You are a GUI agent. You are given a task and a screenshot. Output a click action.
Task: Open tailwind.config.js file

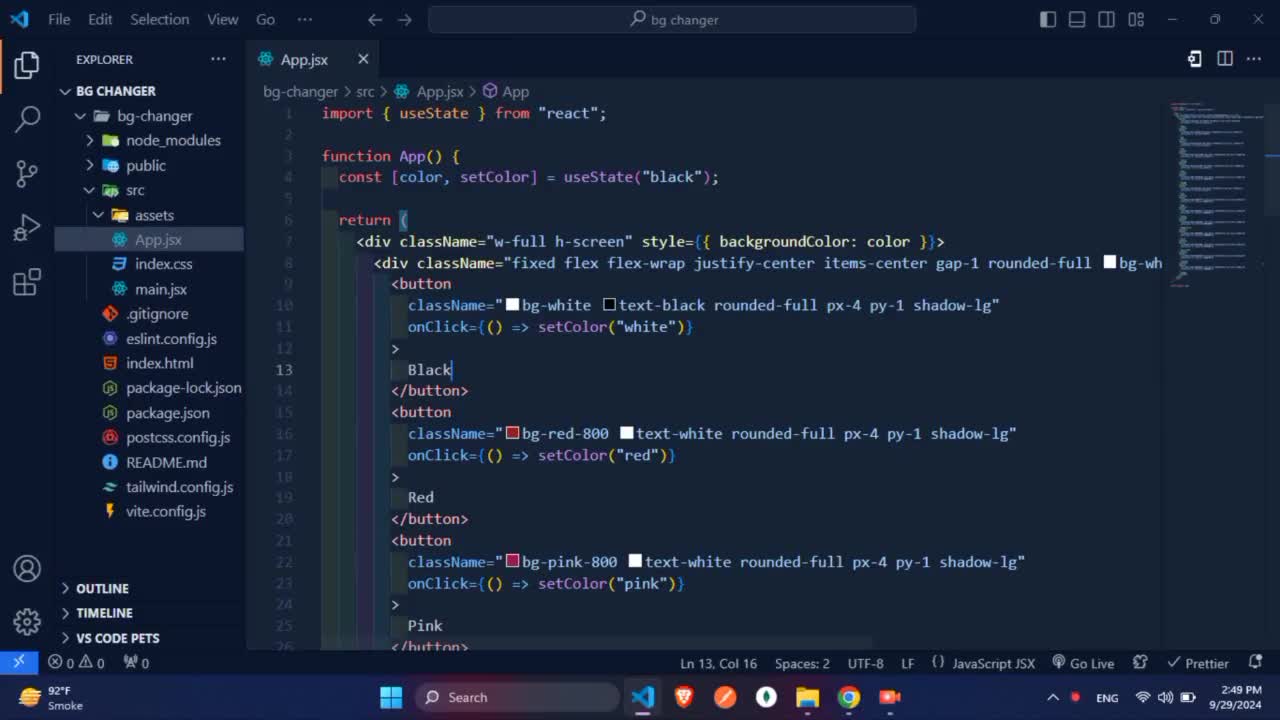(x=148, y=487)
